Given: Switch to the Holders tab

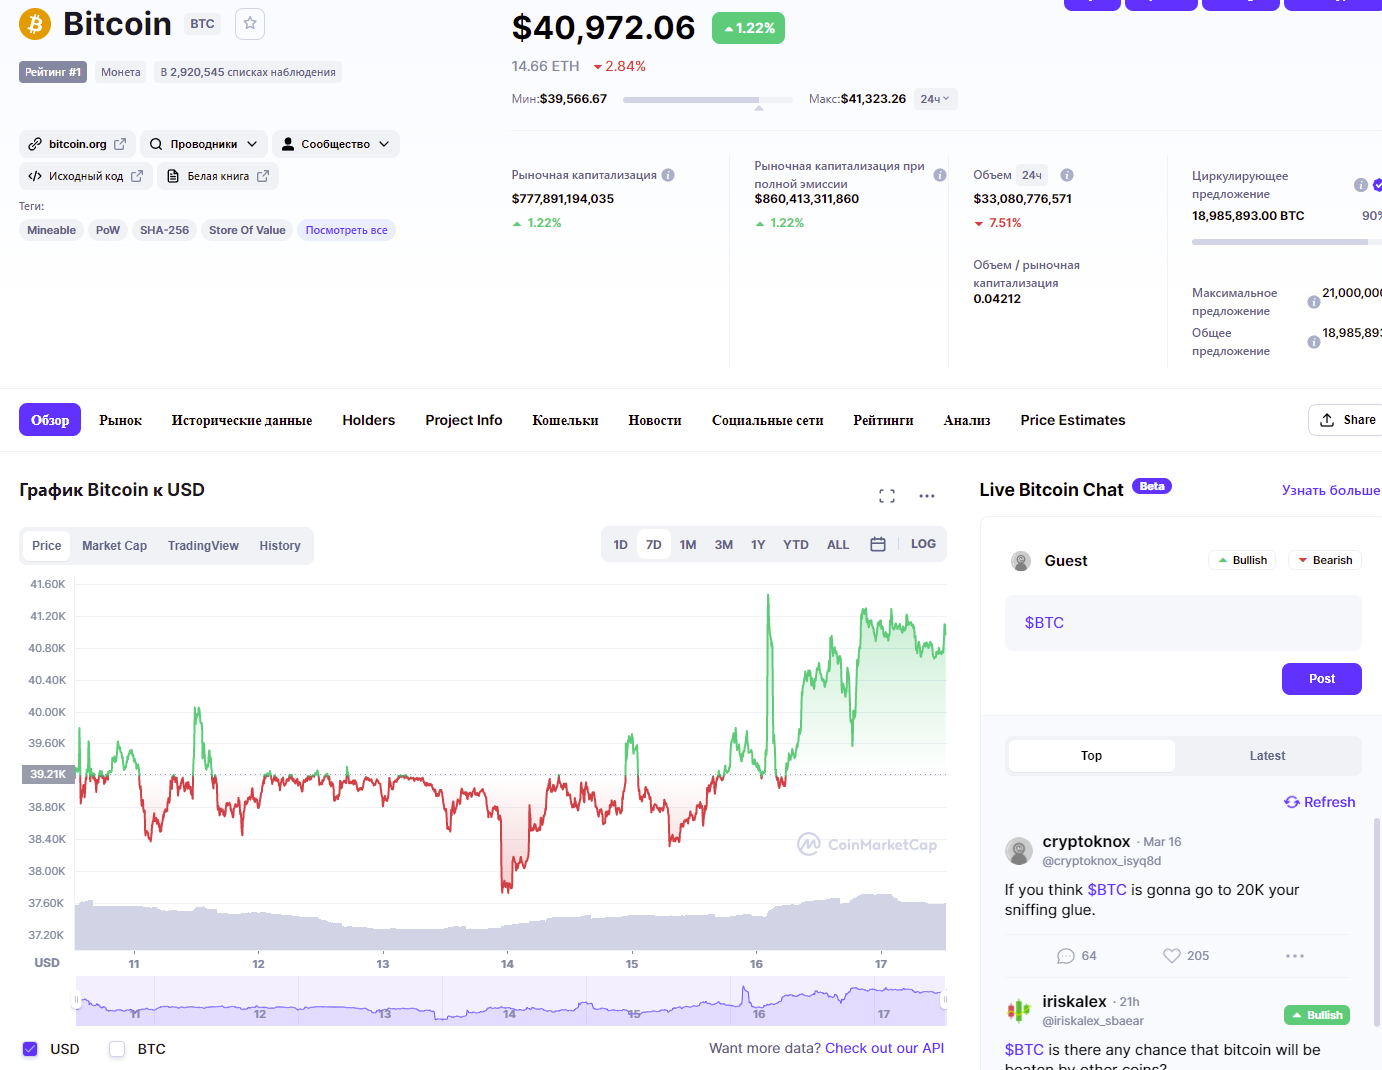Looking at the screenshot, I should click(368, 420).
